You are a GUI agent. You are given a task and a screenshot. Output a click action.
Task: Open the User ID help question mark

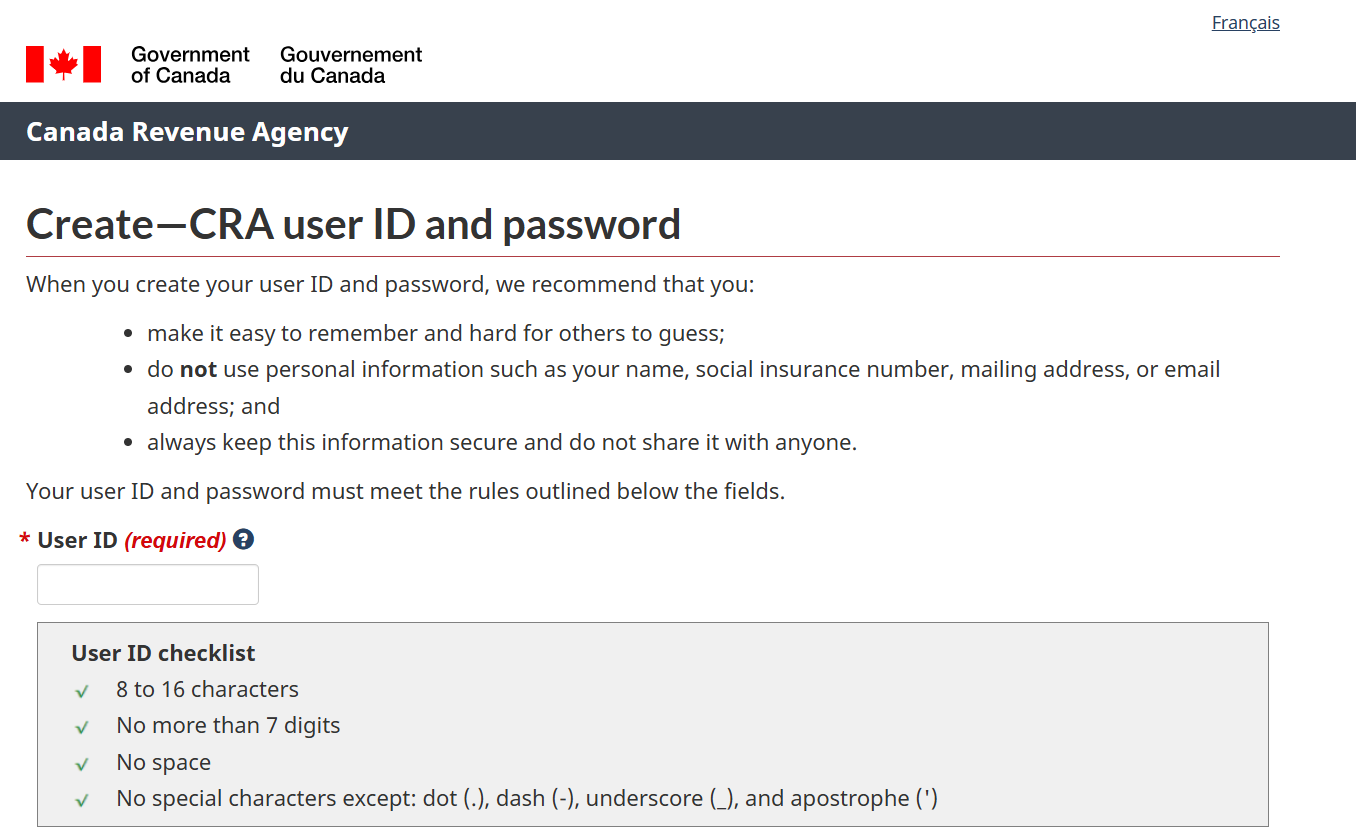point(243,539)
